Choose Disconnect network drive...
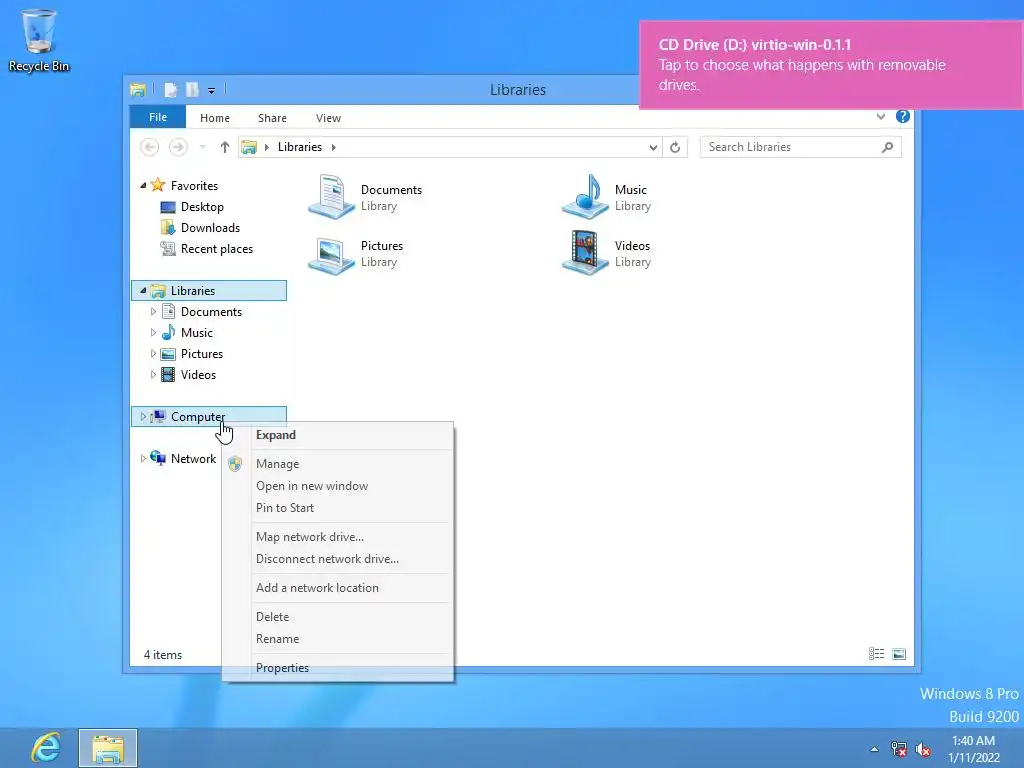The image size is (1024, 768). tap(338, 559)
